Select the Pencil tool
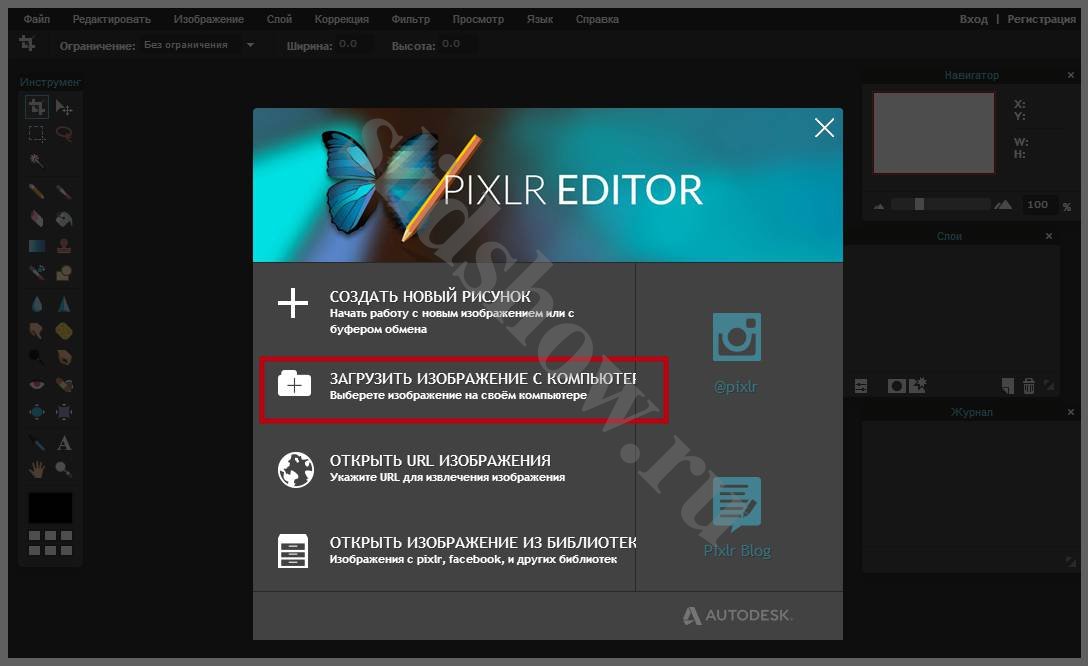This screenshot has width=1088, height=666. (x=37, y=191)
